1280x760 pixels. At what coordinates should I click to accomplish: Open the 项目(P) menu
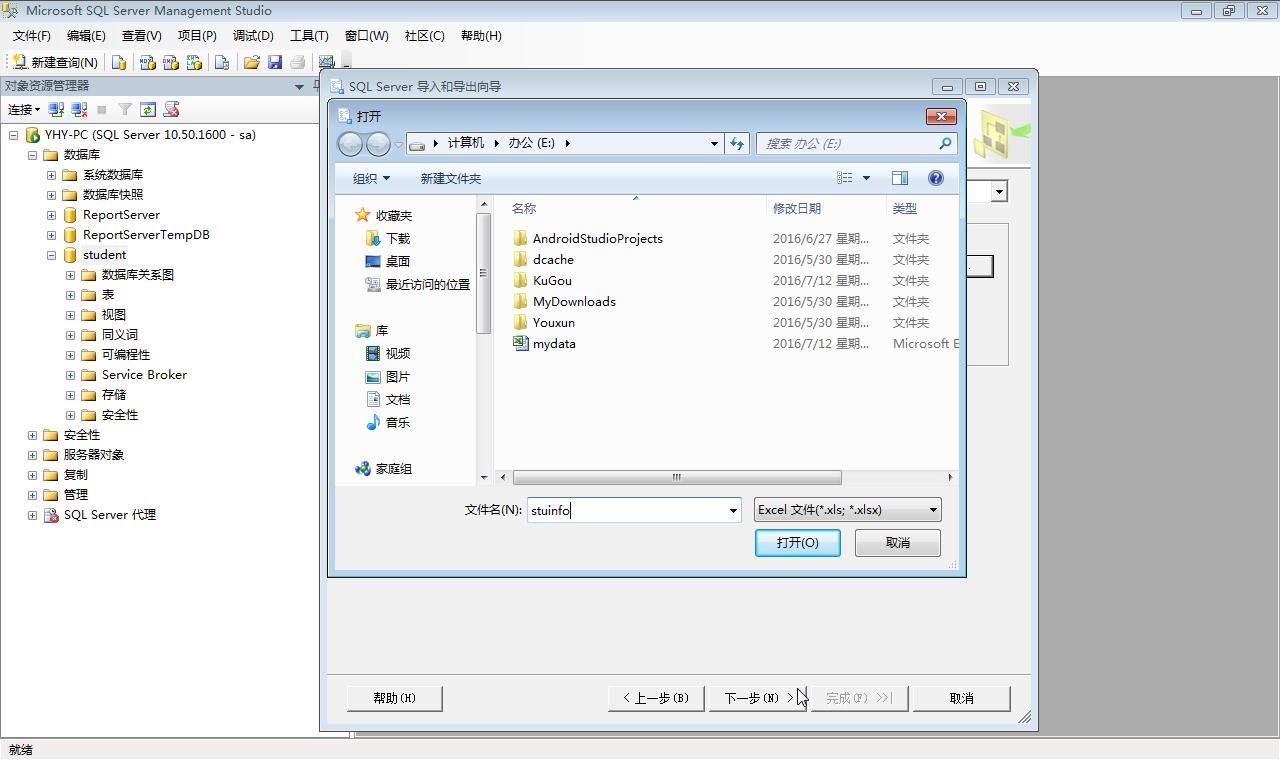pyautogui.click(x=197, y=35)
